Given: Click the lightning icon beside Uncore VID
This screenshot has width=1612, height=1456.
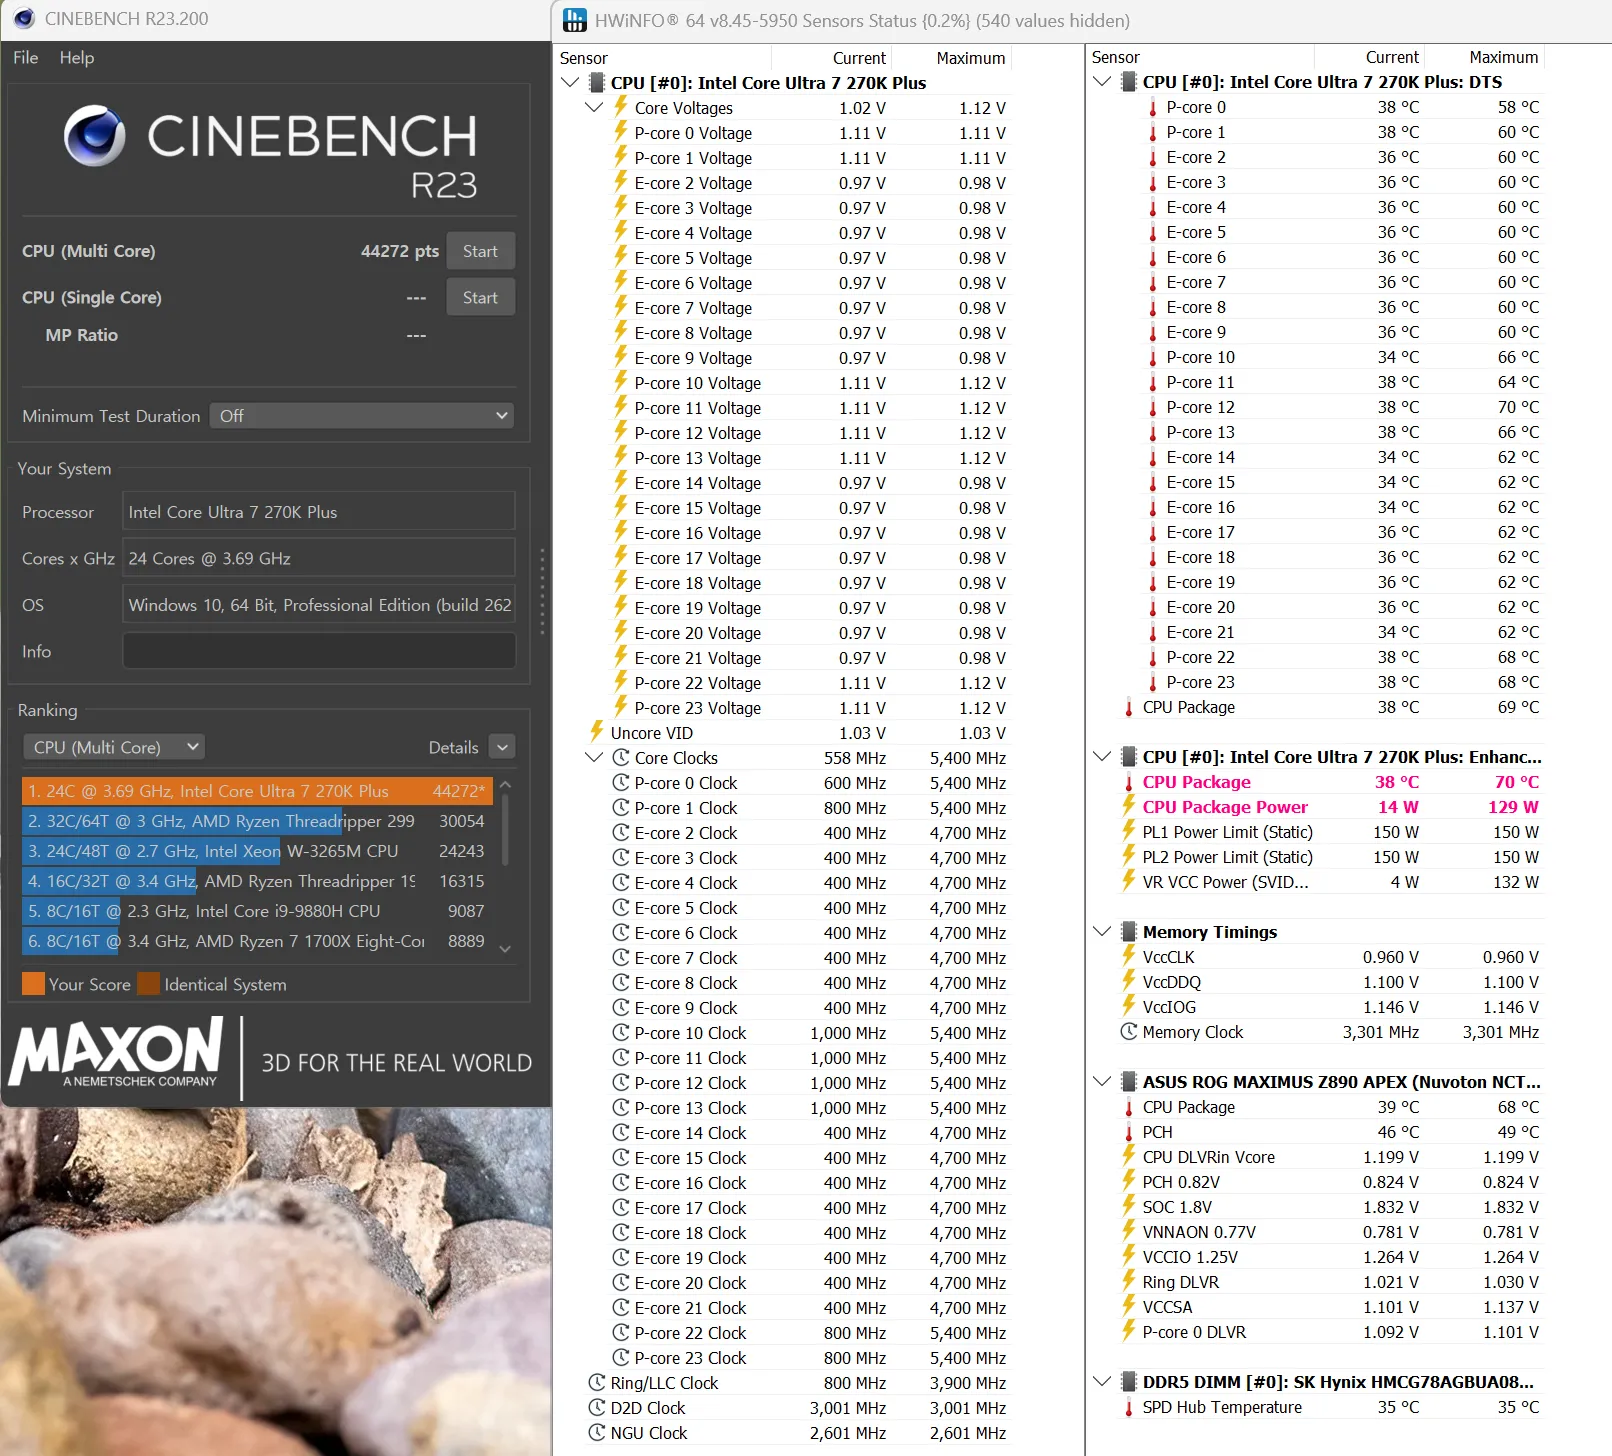Looking at the screenshot, I should pos(596,732).
